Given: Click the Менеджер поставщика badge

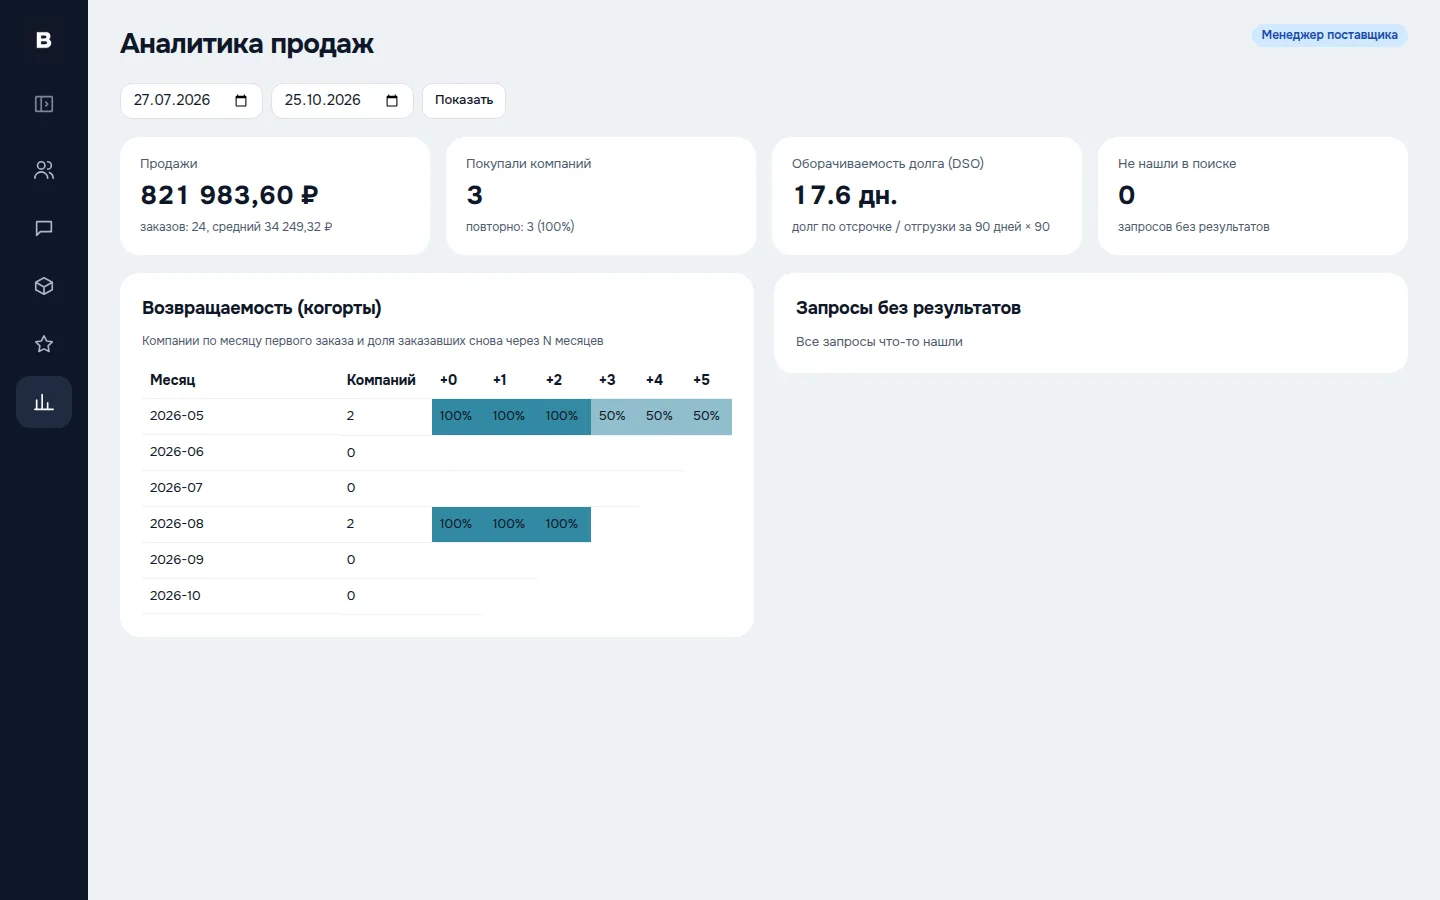Looking at the screenshot, I should (1329, 35).
